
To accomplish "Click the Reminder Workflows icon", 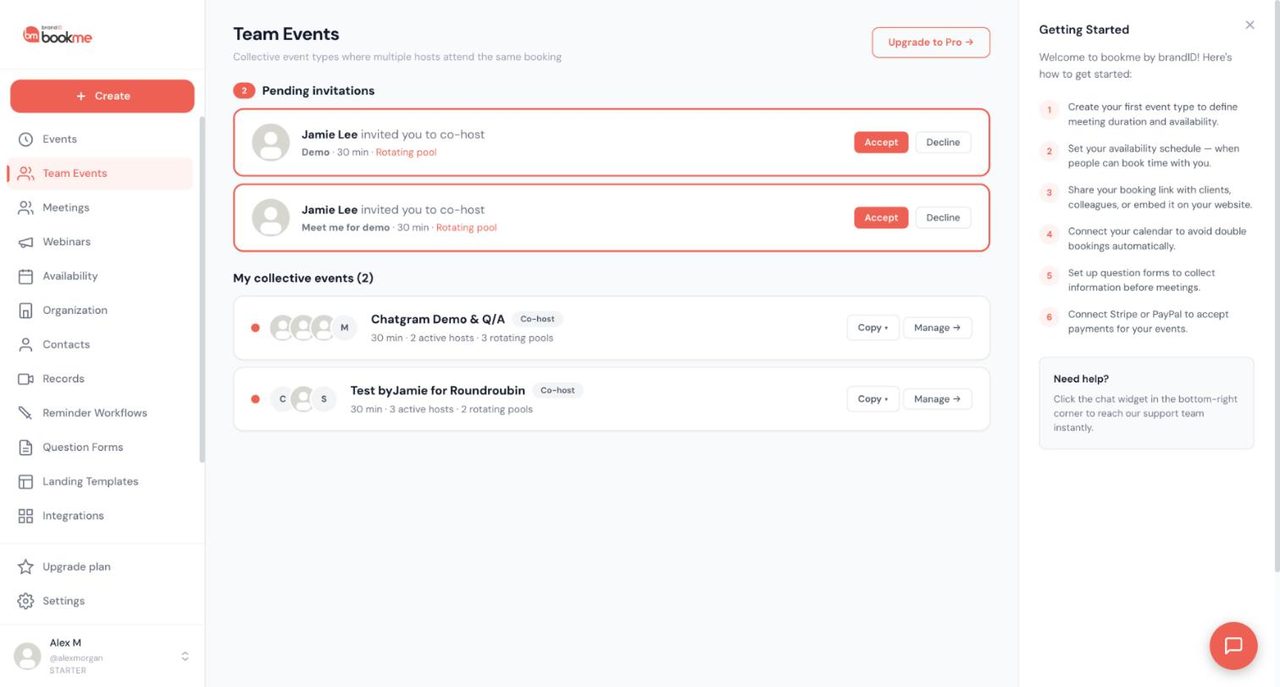I will click(x=26, y=413).
